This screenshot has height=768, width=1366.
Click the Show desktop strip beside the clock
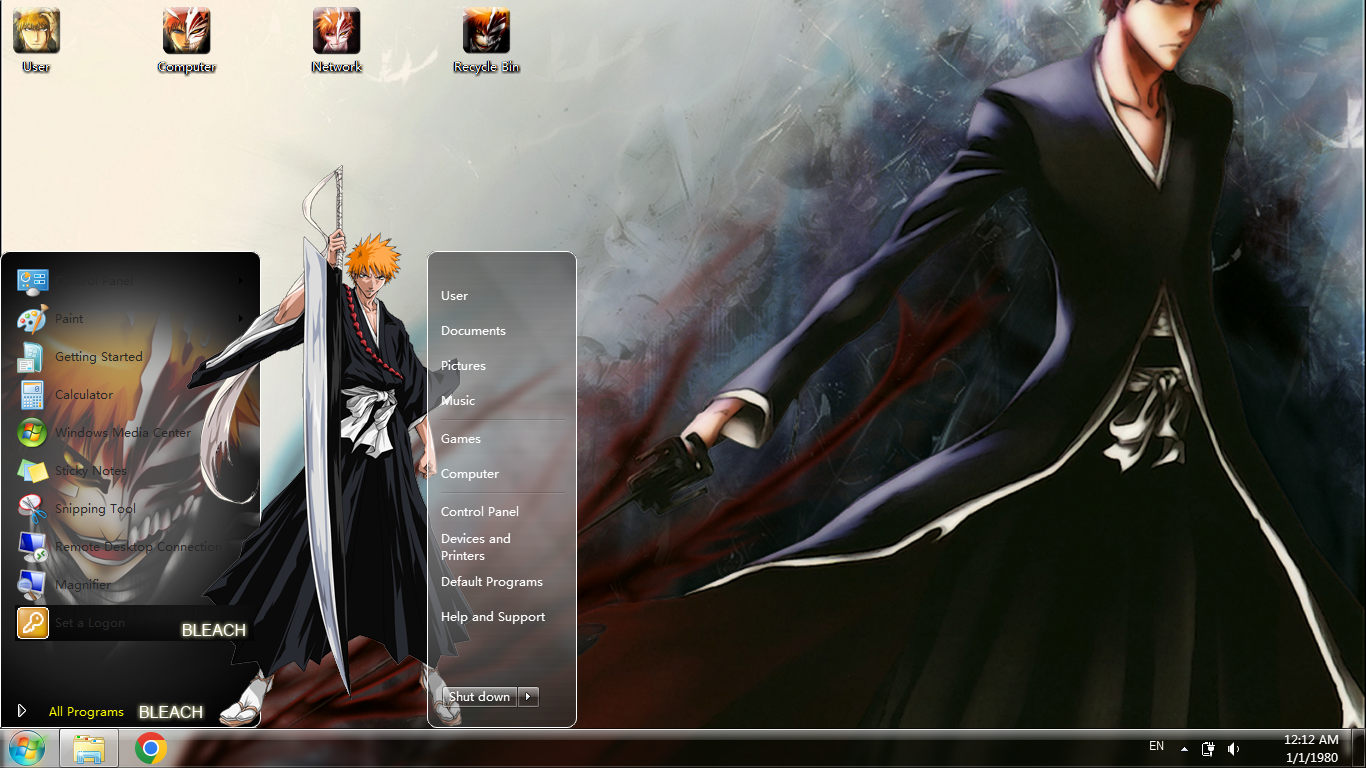(x=1358, y=749)
